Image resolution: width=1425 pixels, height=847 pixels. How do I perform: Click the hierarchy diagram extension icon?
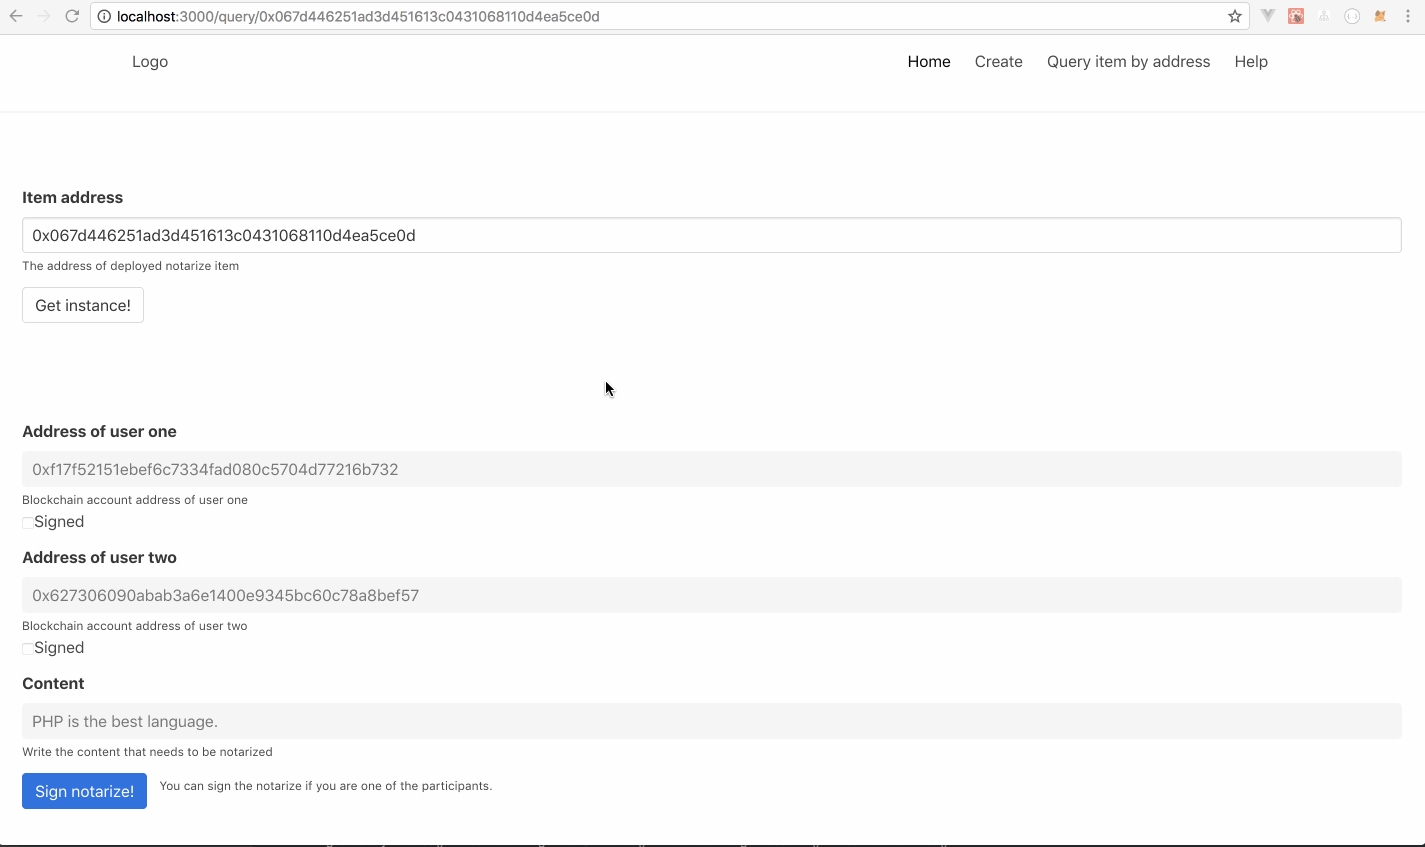(x=1324, y=16)
